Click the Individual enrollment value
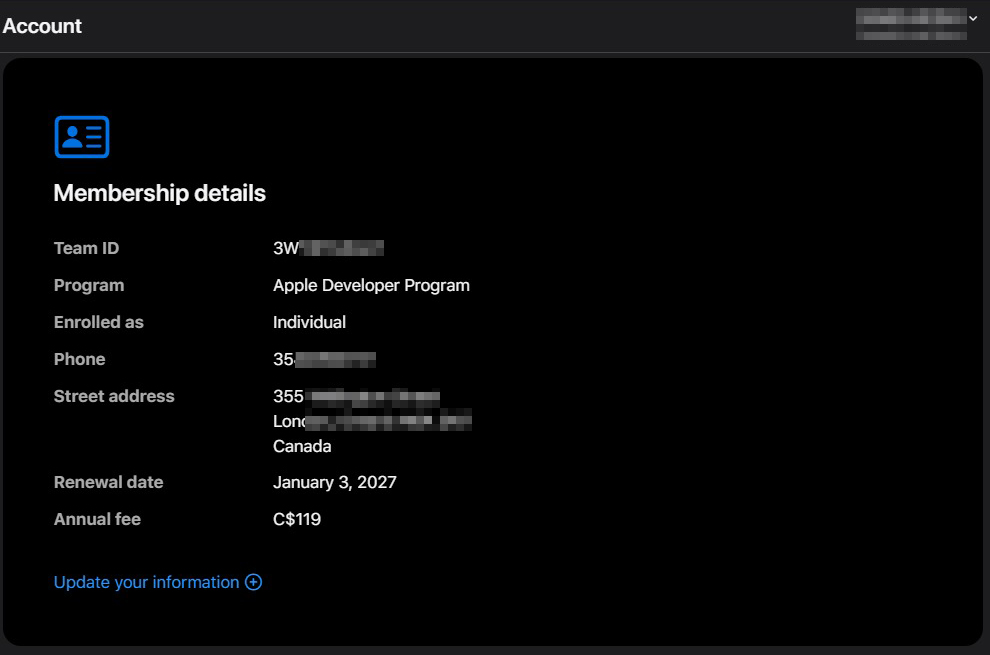 click(x=309, y=322)
